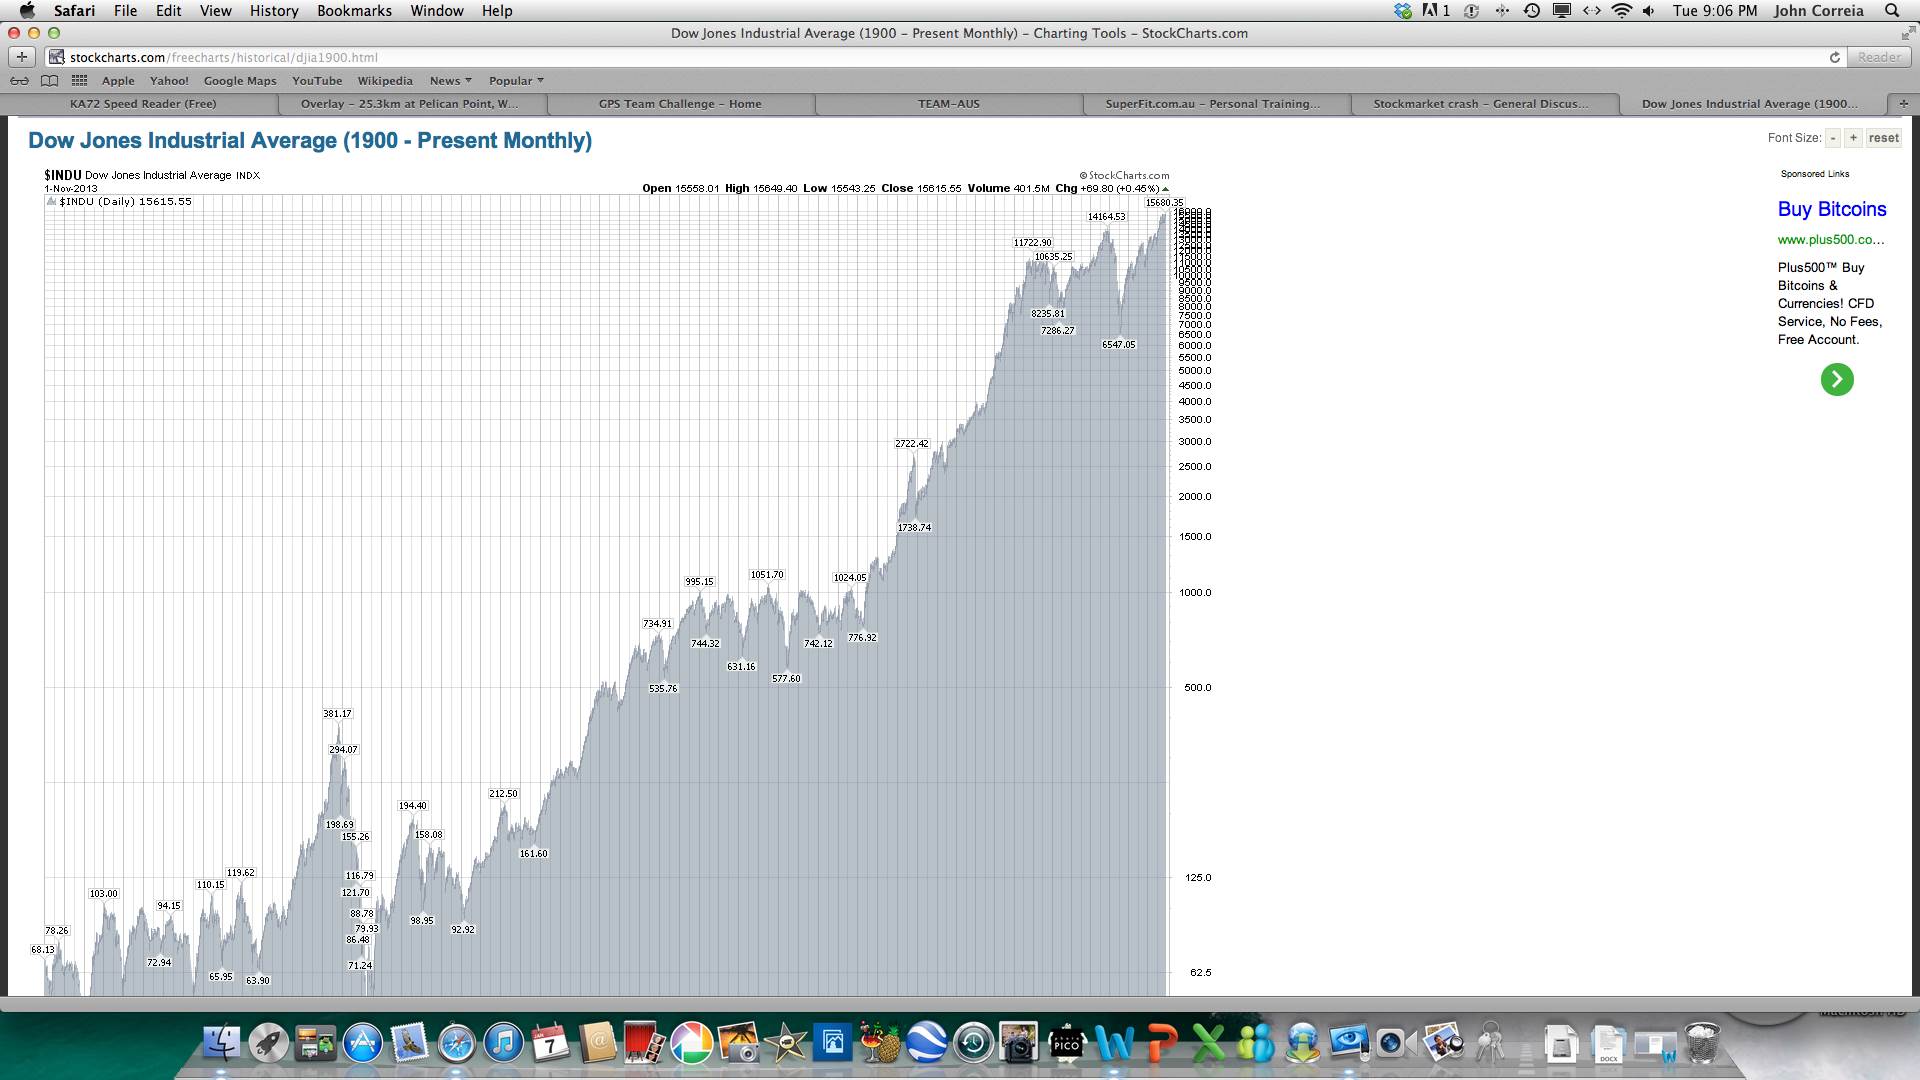Open the Mac App Store dock icon

click(x=362, y=1044)
